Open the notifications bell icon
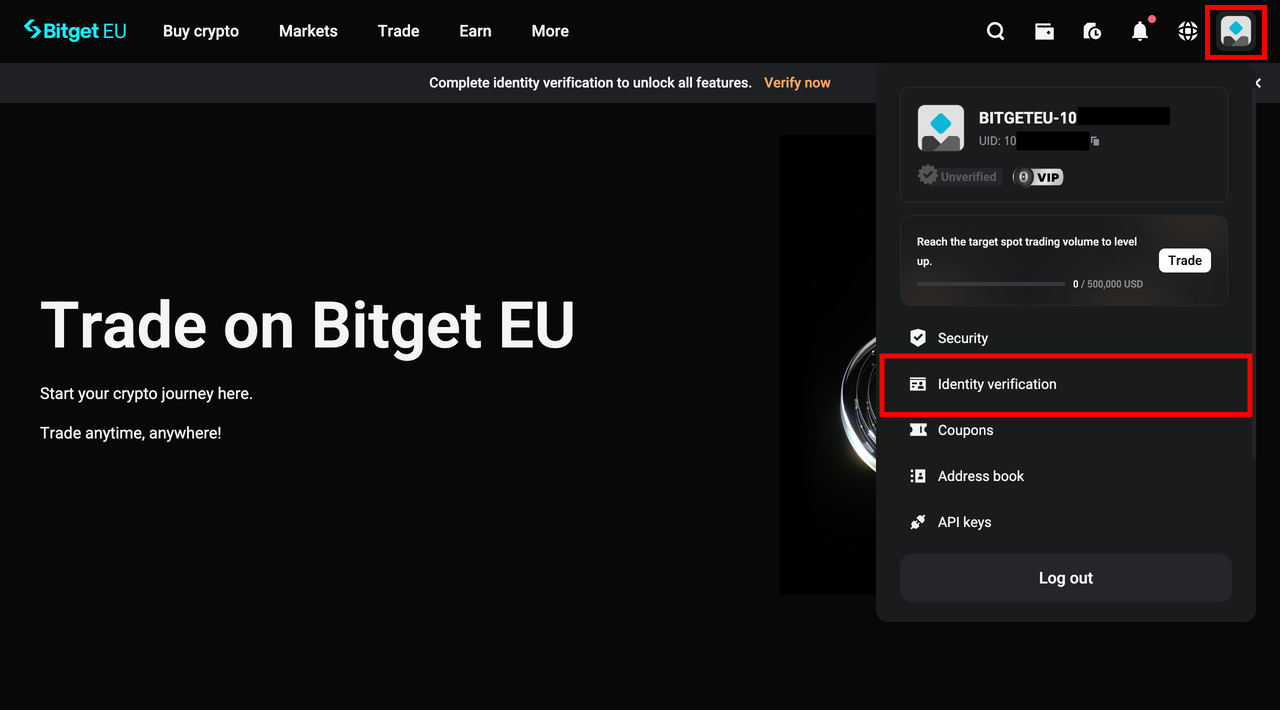Screen dimensions: 1280x710 (1140, 31)
